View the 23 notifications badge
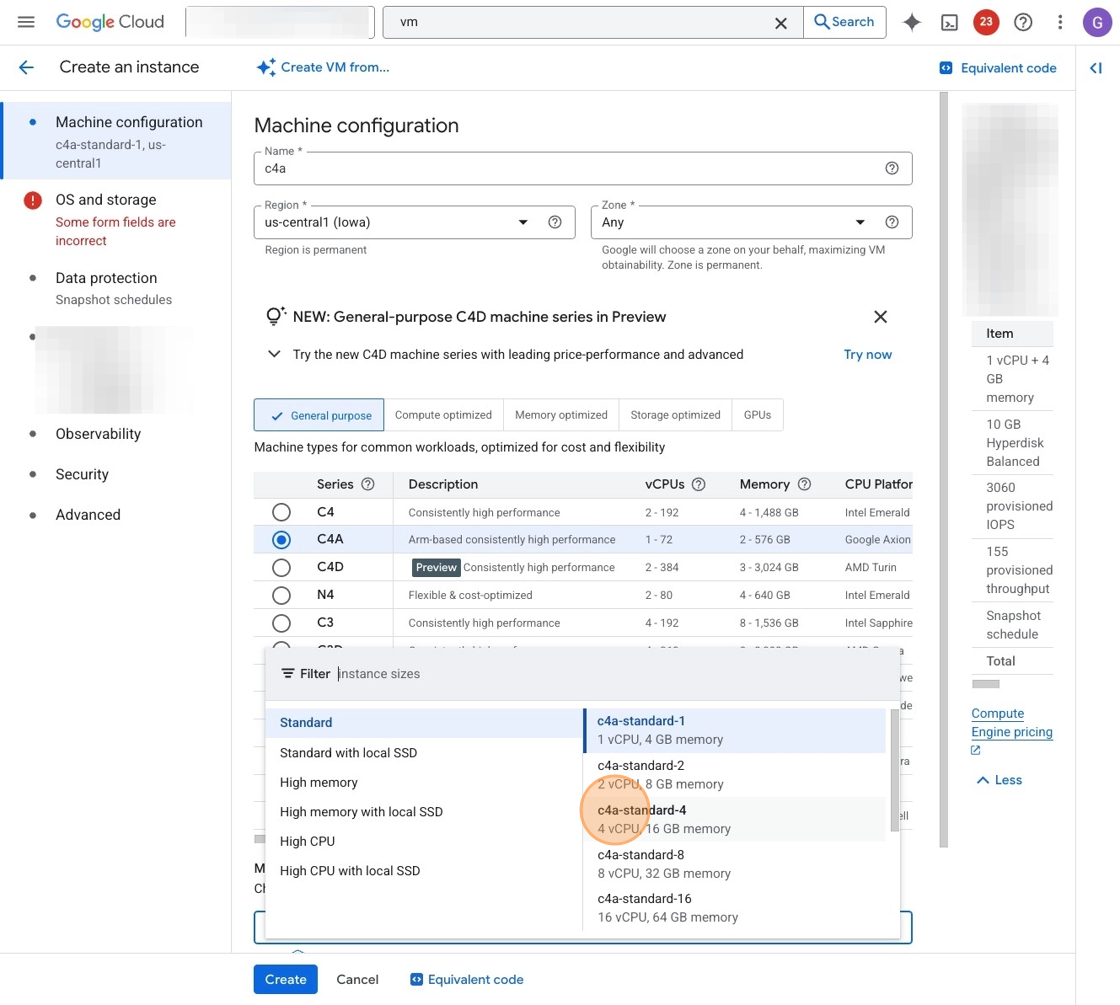1120x1005 pixels. pos(986,22)
